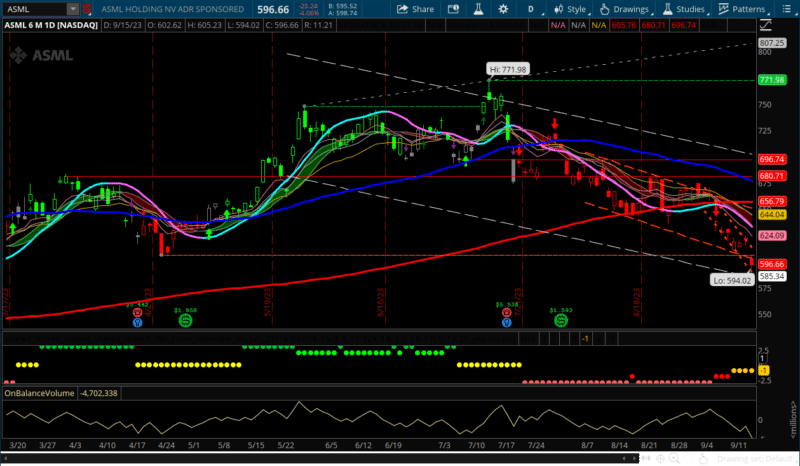The height and width of the screenshot is (466, 800).
Task: Click the zoom magnifier icon at bottom
Action: tap(674, 459)
